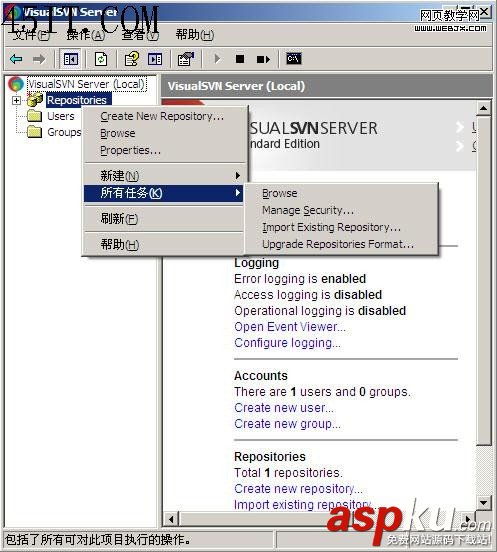497x552 pixels.
Task: Expand the 新建(N) submenu
Action: tap(163, 175)
